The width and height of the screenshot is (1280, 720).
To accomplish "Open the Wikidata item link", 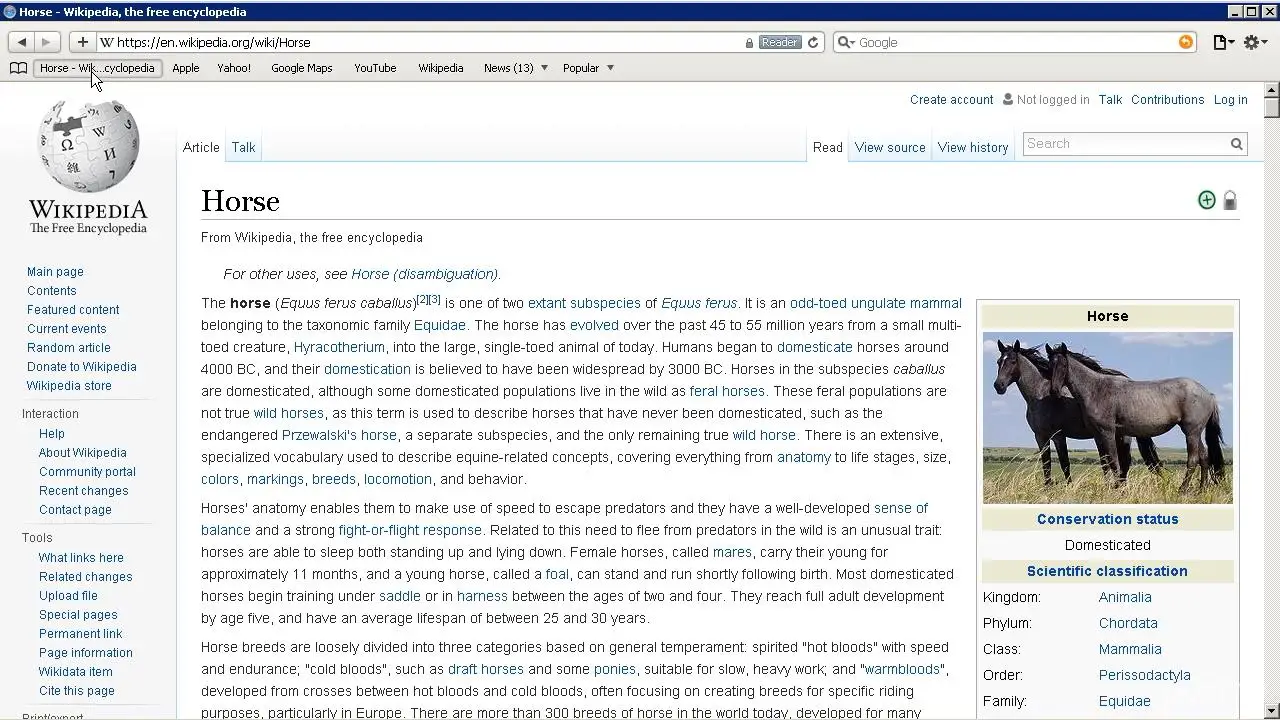I will coord(76,671).
